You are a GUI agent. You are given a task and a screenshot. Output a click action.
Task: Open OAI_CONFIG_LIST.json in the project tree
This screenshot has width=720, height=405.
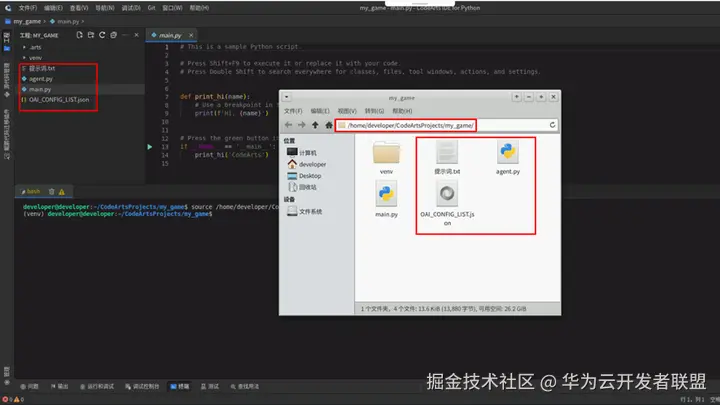(x=59, y=100)
